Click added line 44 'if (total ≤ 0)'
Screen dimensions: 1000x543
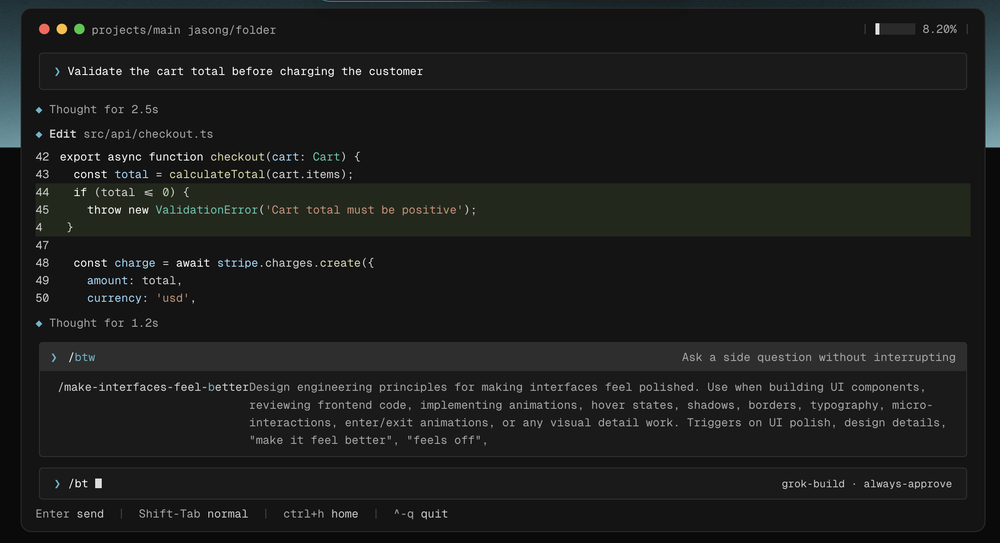tap(503, 192)
